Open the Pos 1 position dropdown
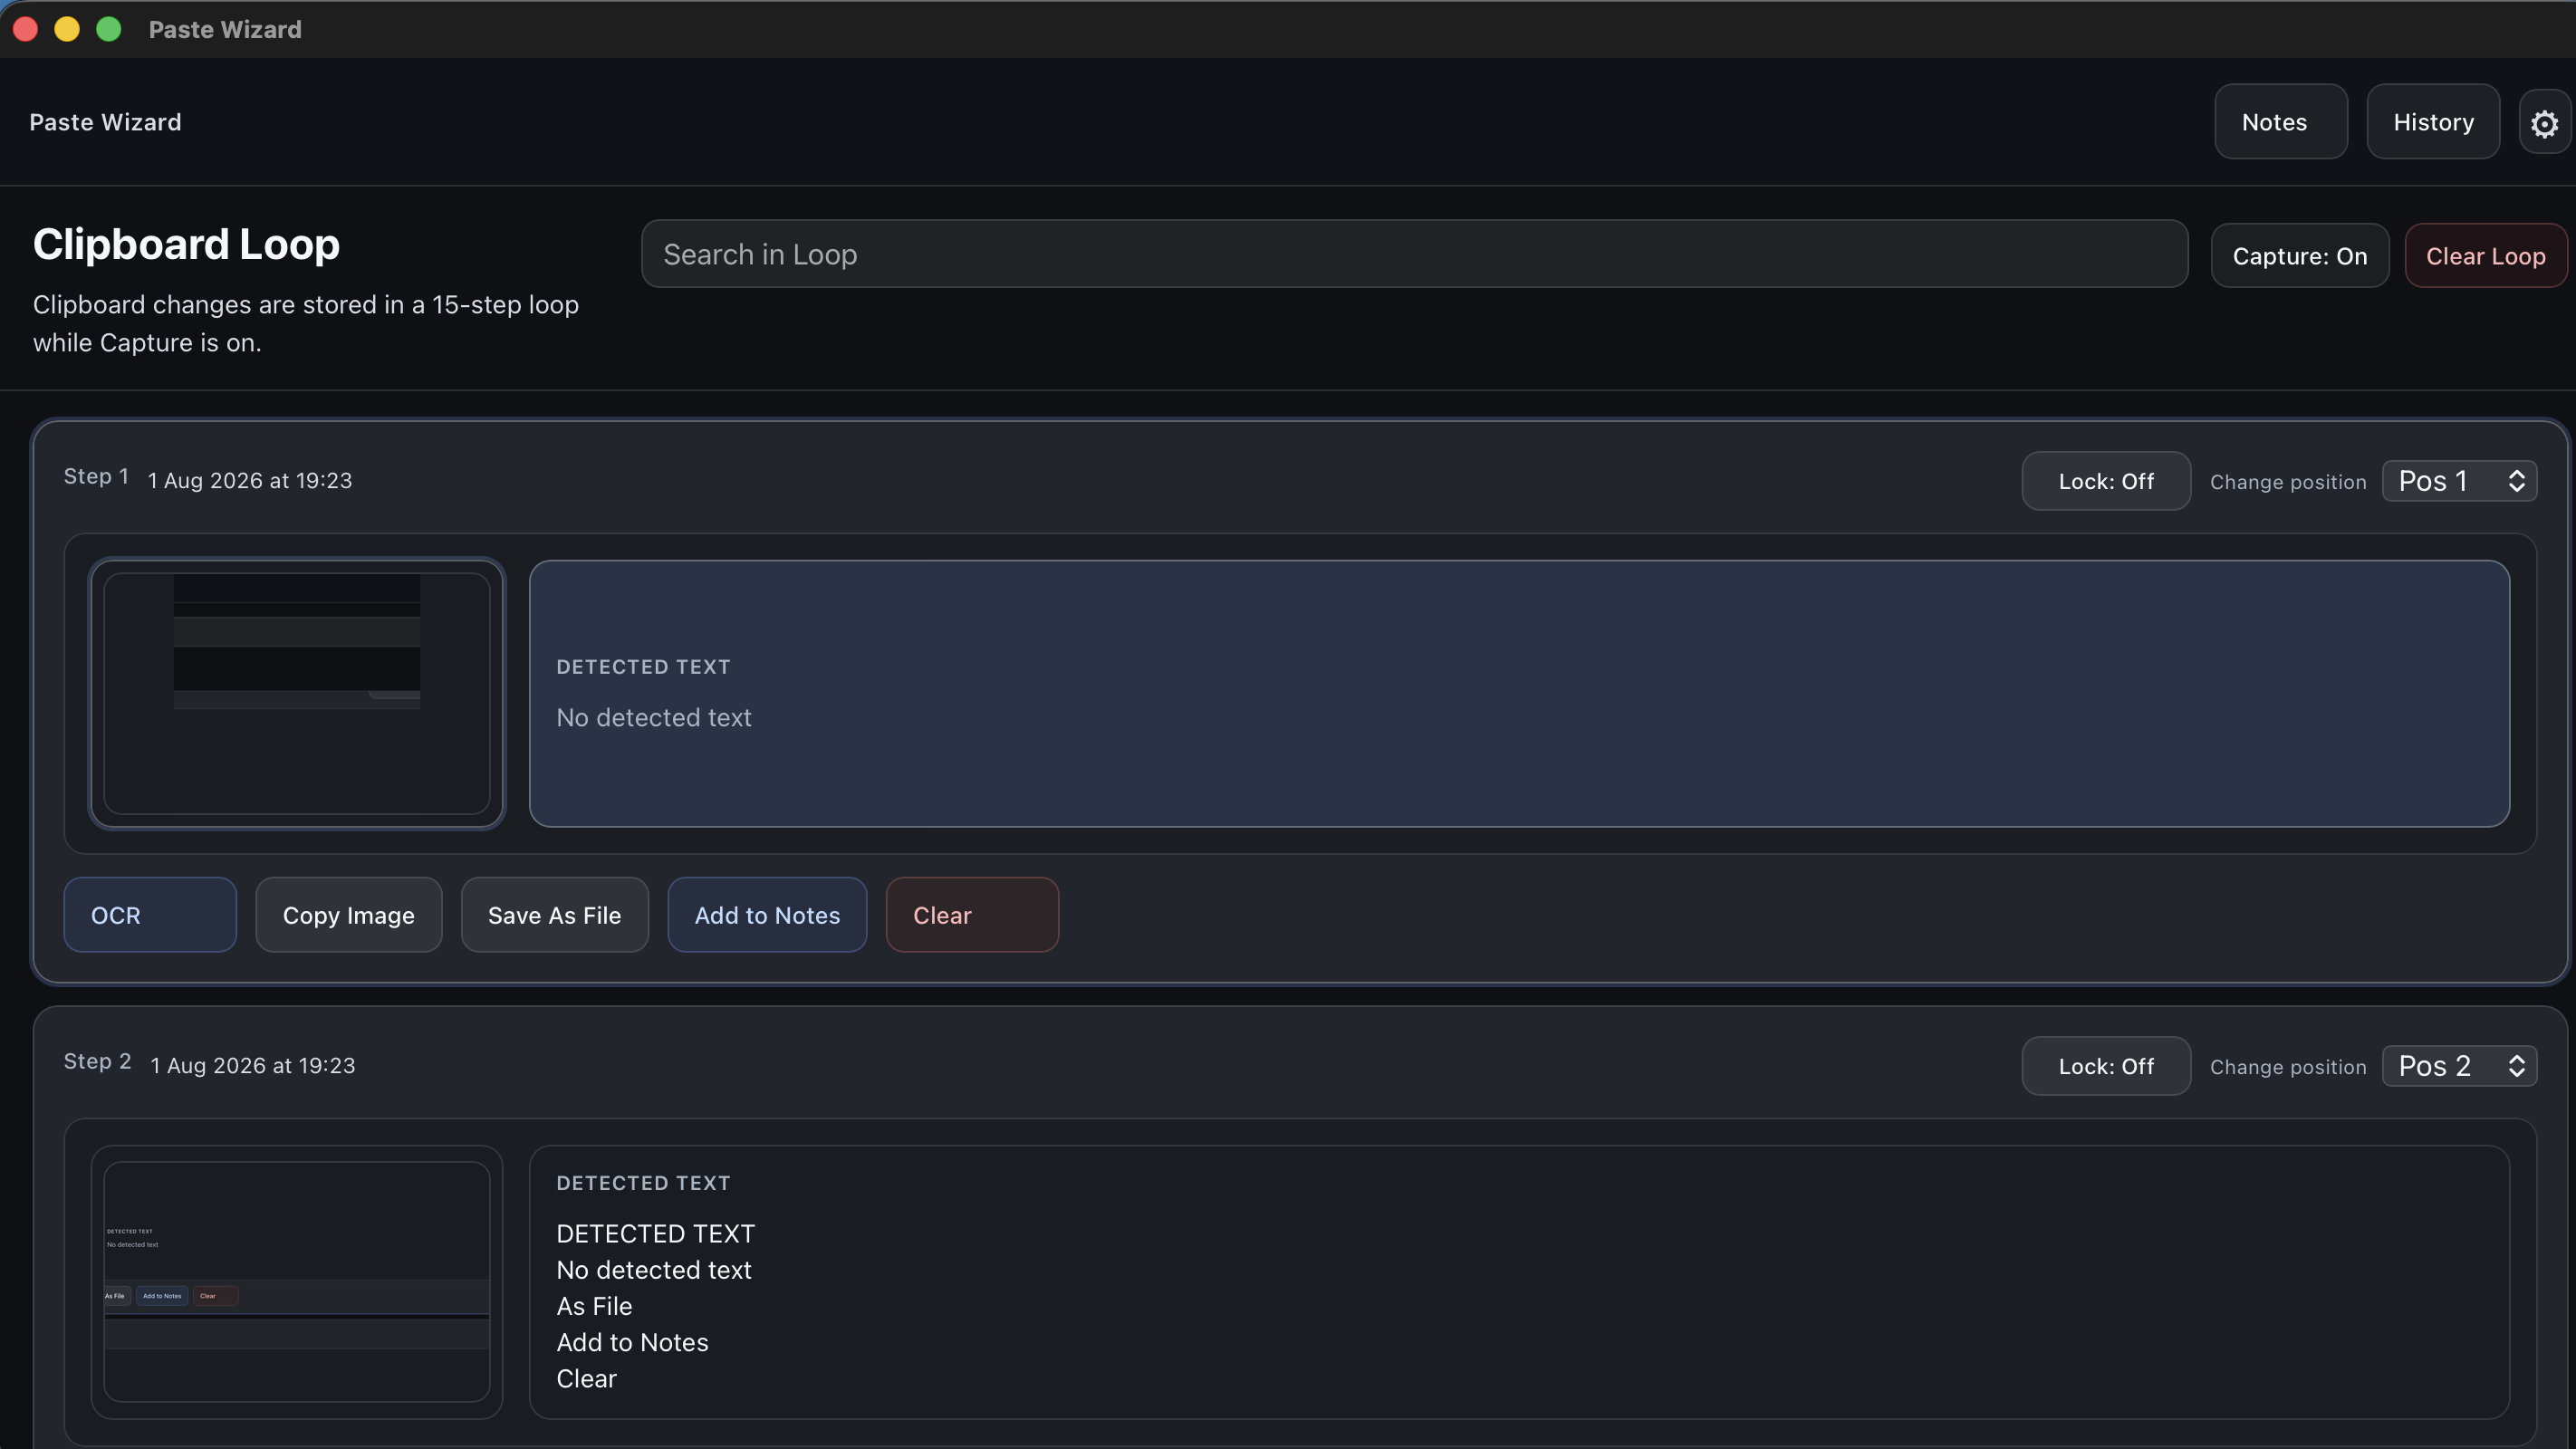The width and height of the screenshot is (2576, 1449). (x=2460, y=481)
